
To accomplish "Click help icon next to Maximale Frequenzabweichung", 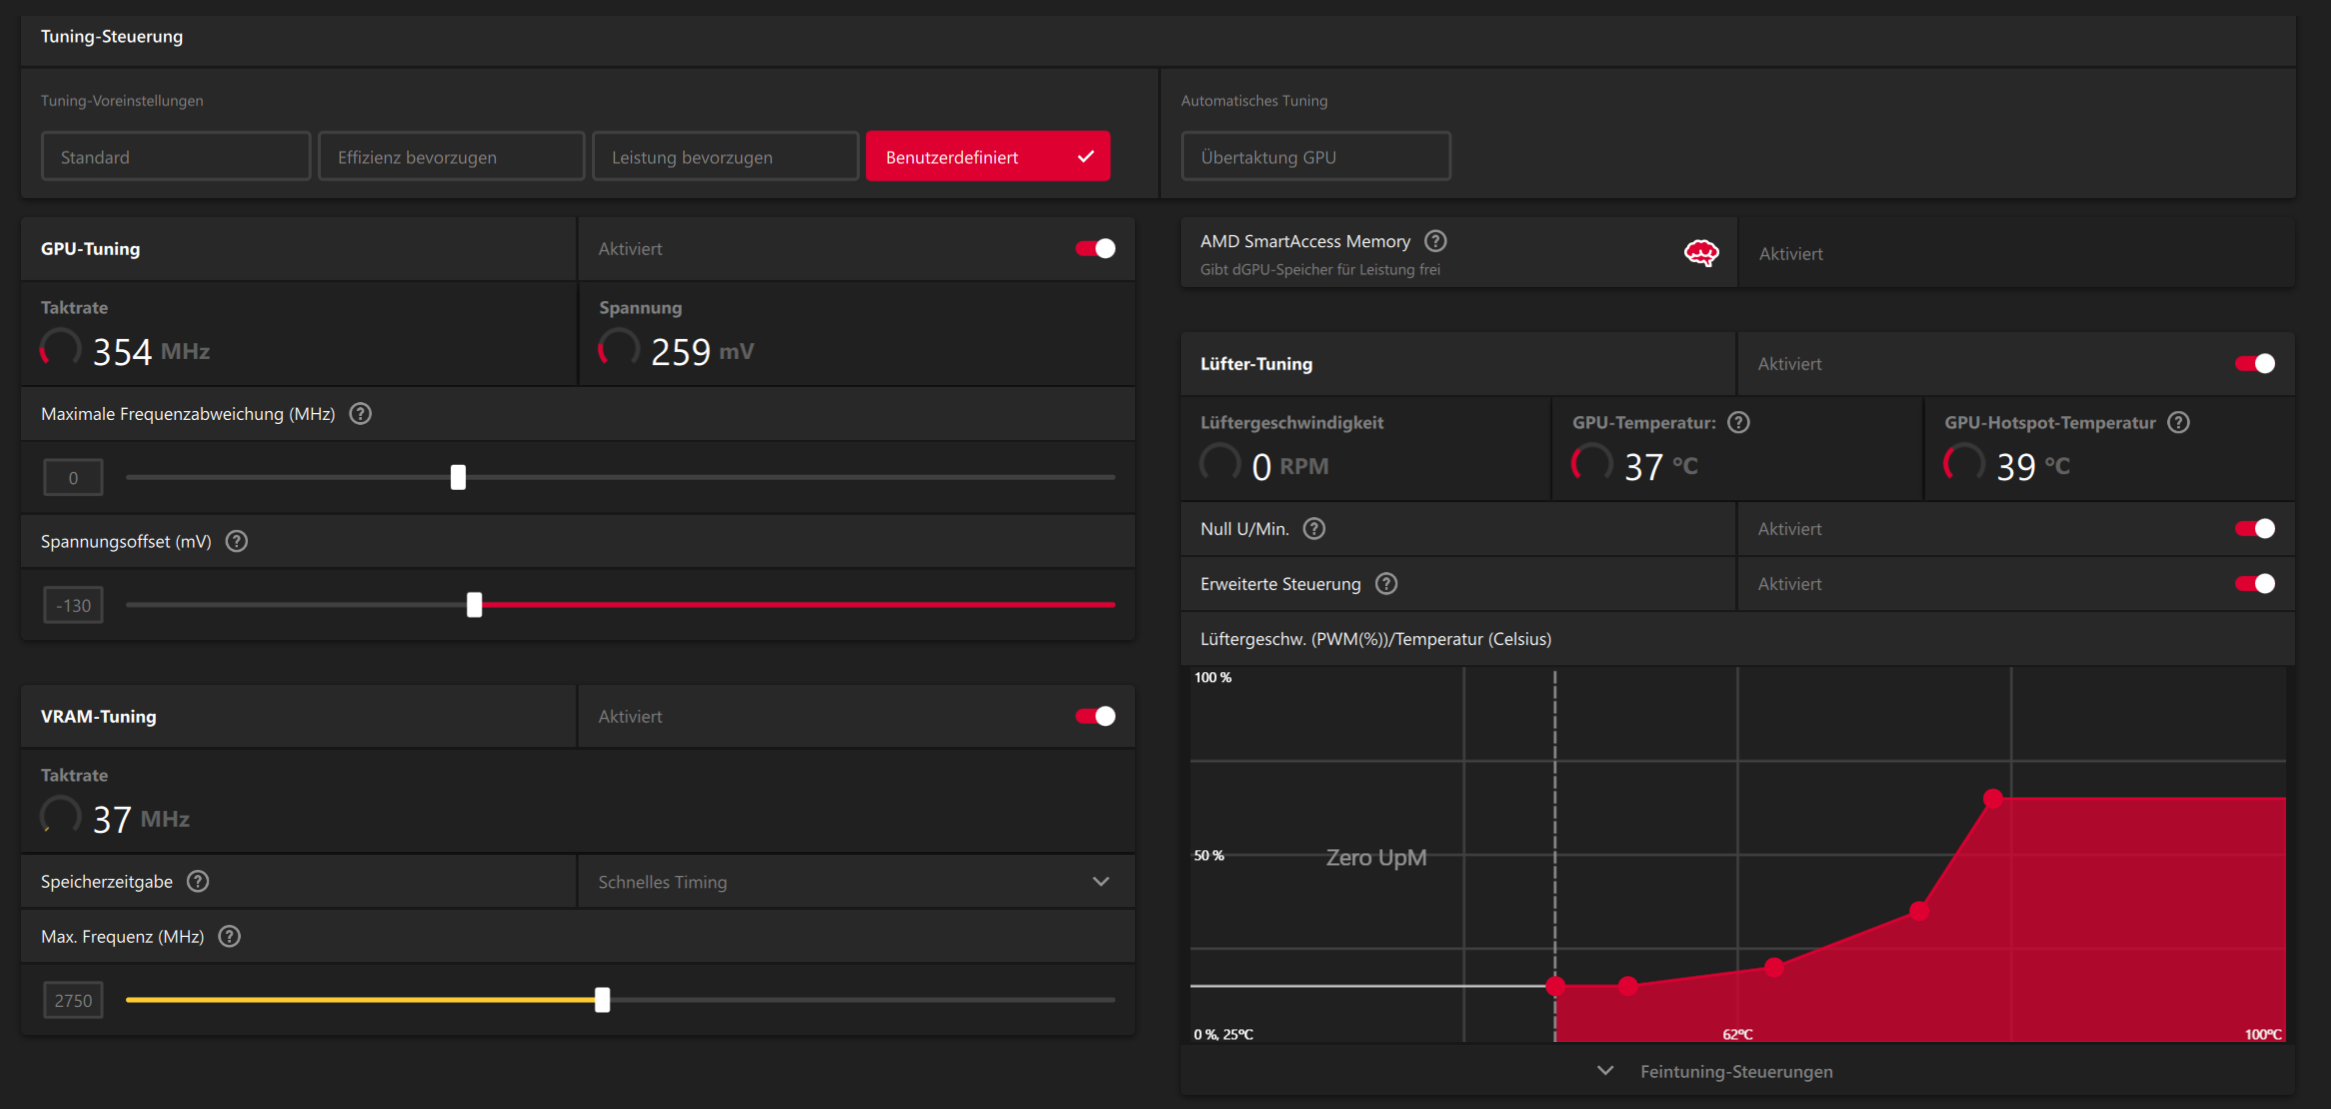I will click(361, 414).
